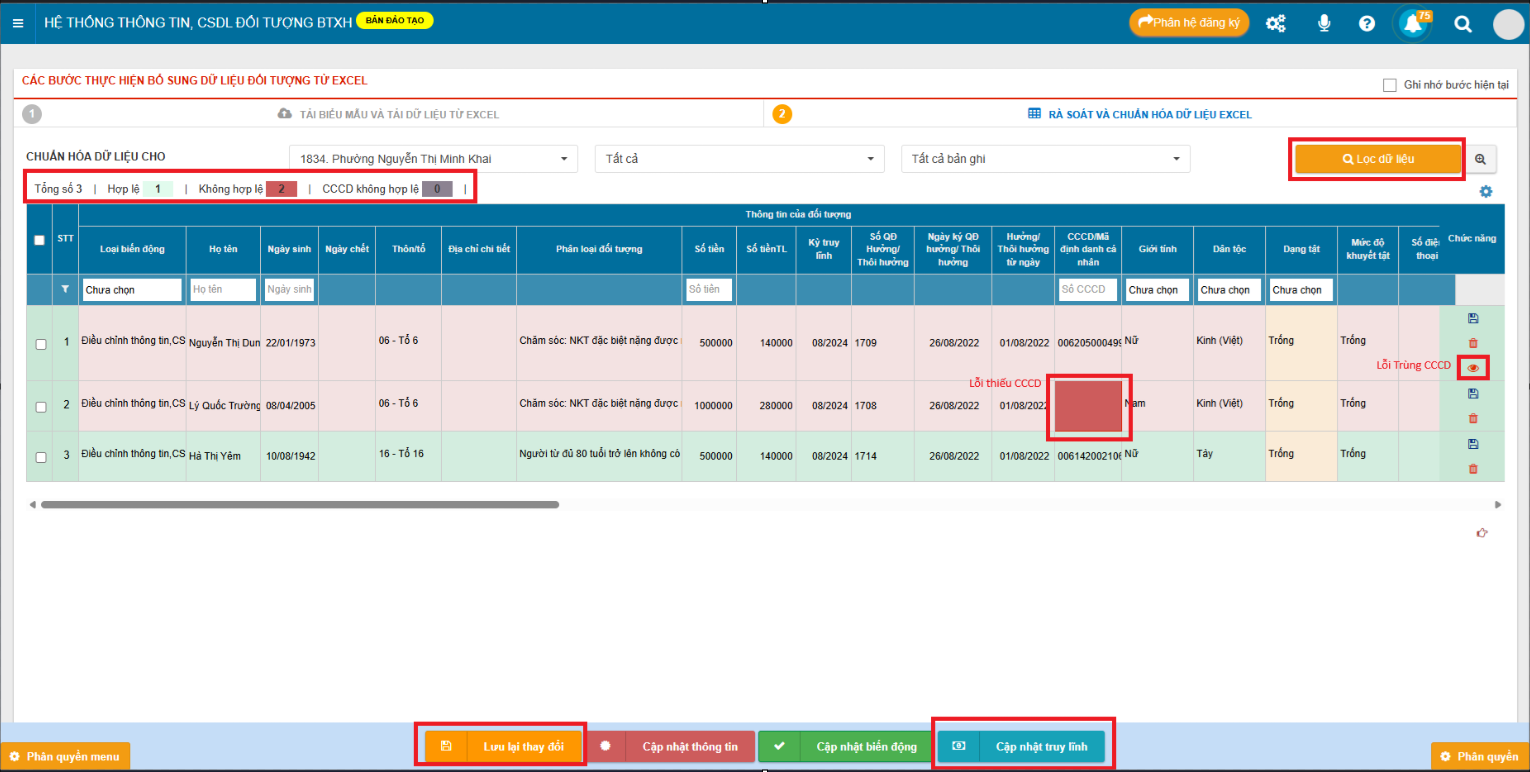Viewport: 1530px width, 772px height.
Task: Select the checkbox for Lý Quốc Trường row
Action: pos(40,407)
